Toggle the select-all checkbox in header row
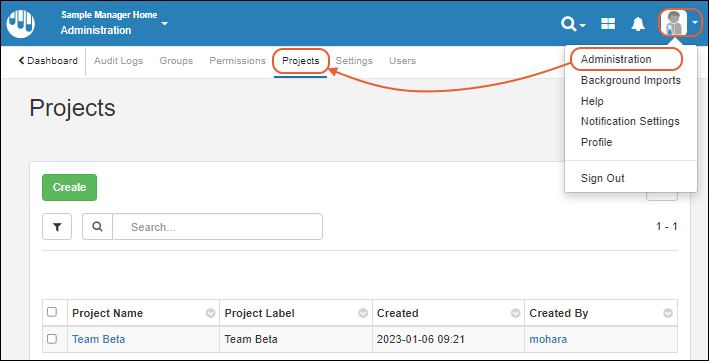The width and height of the screenshot is (709, 361). (x=52, y=312)
